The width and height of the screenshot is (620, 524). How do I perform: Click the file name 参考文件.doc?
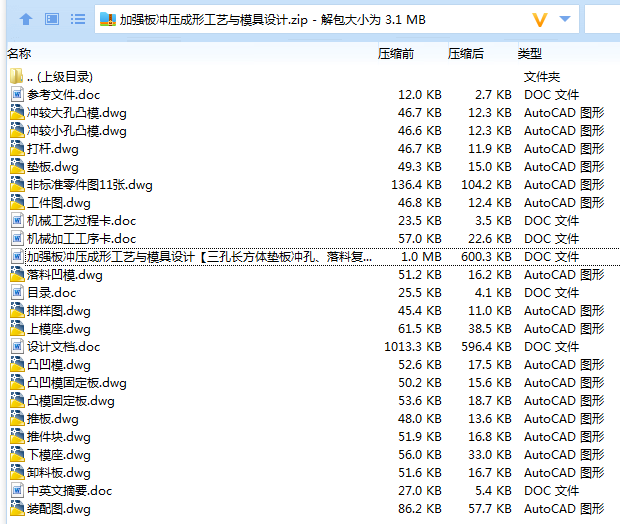[x=64, y=95]
